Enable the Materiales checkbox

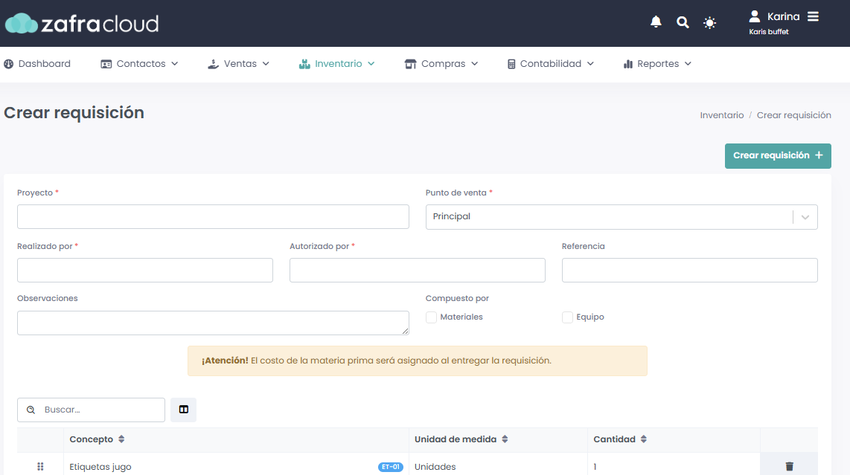(431, 317)
